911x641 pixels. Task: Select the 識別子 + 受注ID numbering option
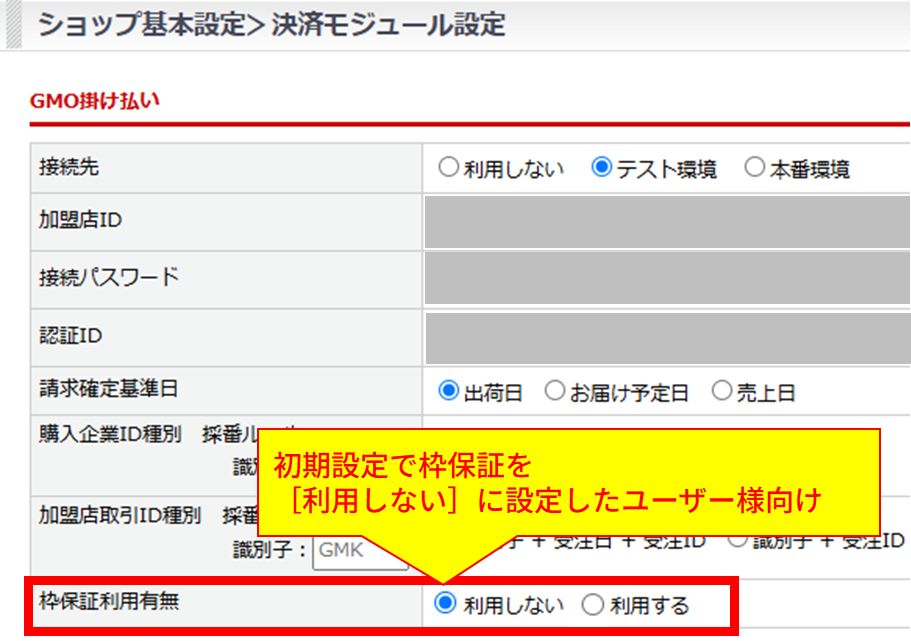[737, 540]
